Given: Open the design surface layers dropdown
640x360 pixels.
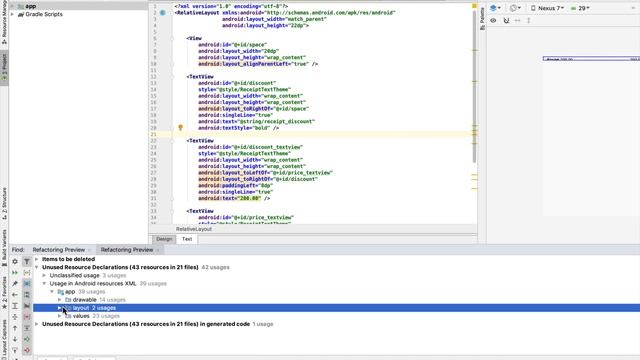Looking at the screenshot, I should tap(496, 8).
